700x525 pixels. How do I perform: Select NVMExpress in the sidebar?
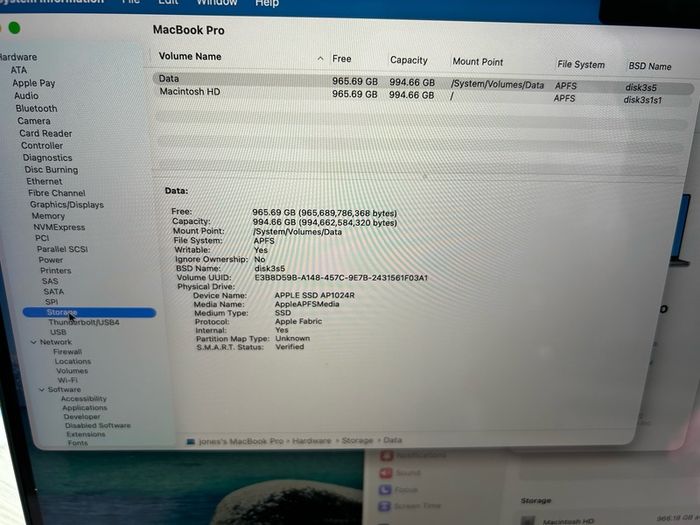(x=59, y=227)
